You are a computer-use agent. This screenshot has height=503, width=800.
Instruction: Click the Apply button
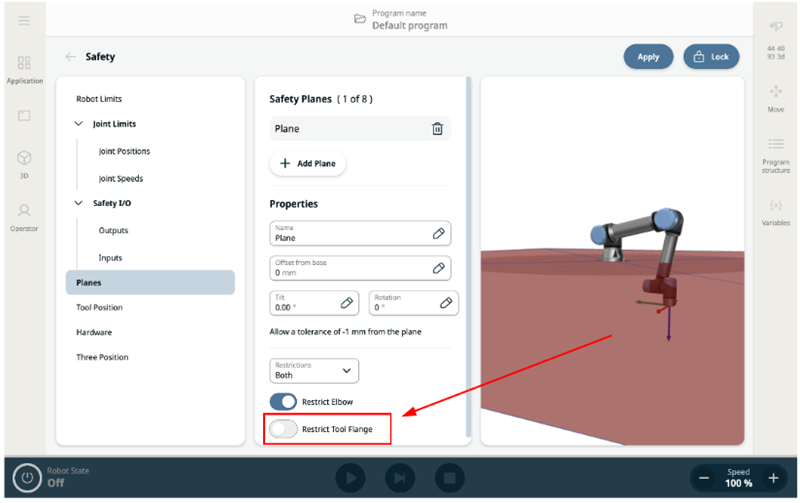[x=648, y=57]
